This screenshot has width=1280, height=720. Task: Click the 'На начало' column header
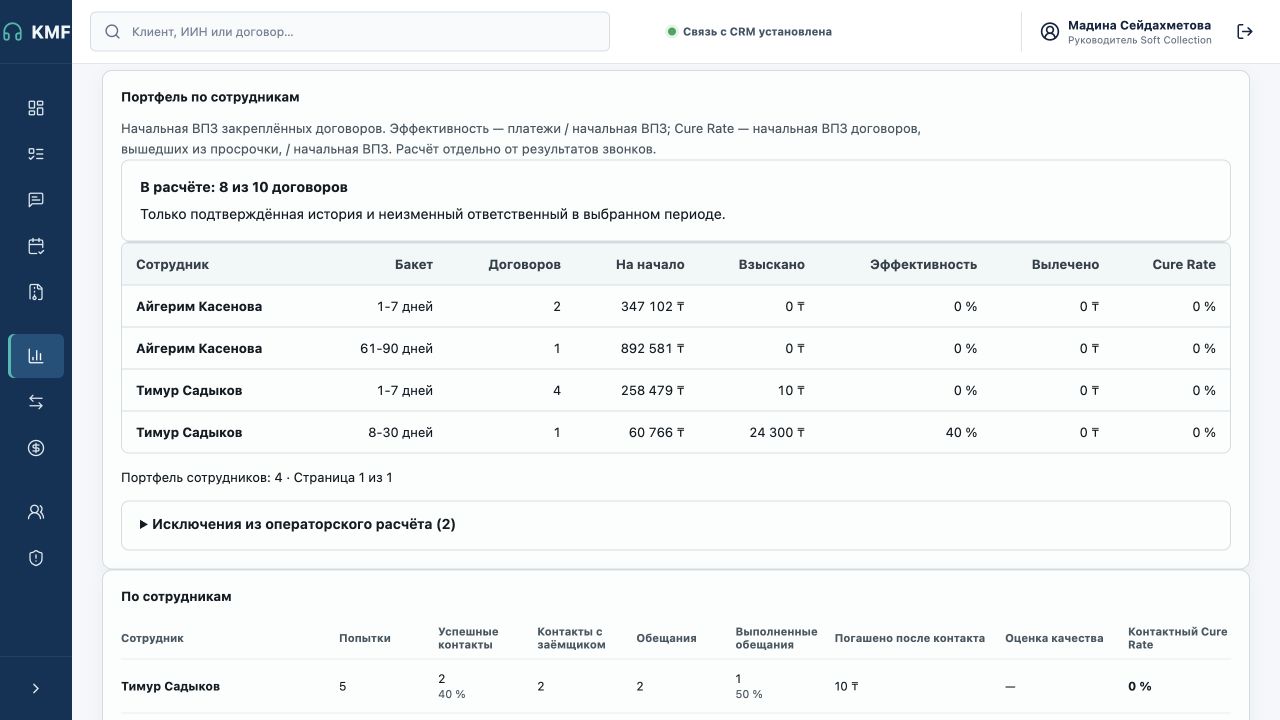coord(650,265)
